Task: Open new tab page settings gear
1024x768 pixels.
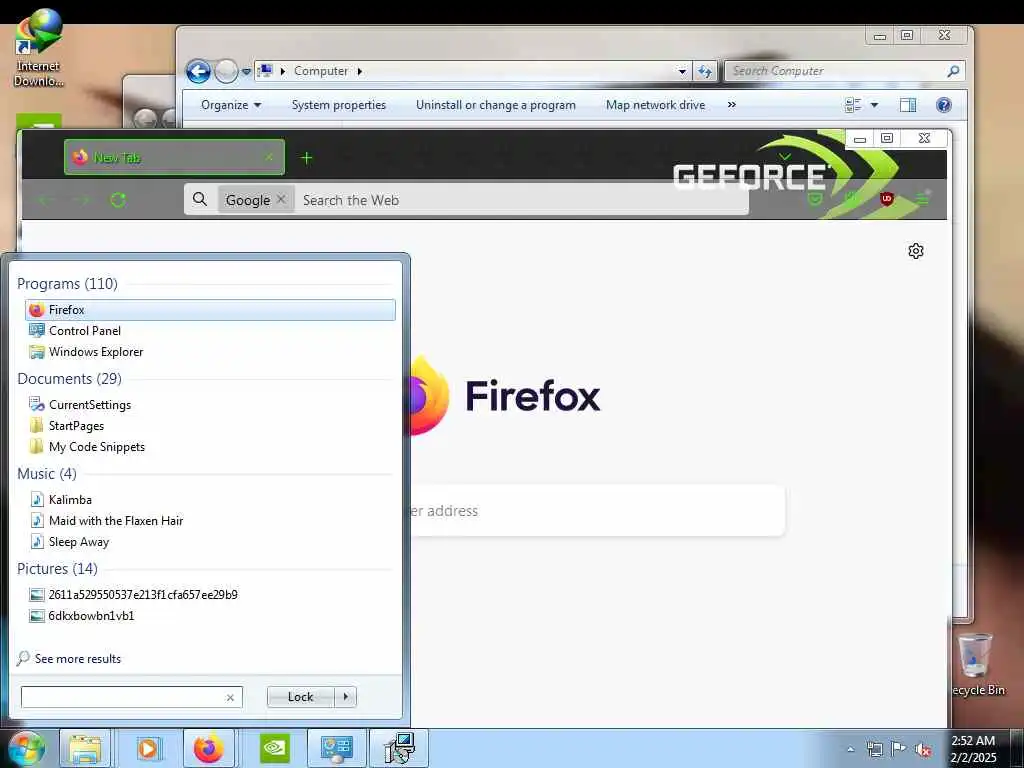Action: coord(916,251)
